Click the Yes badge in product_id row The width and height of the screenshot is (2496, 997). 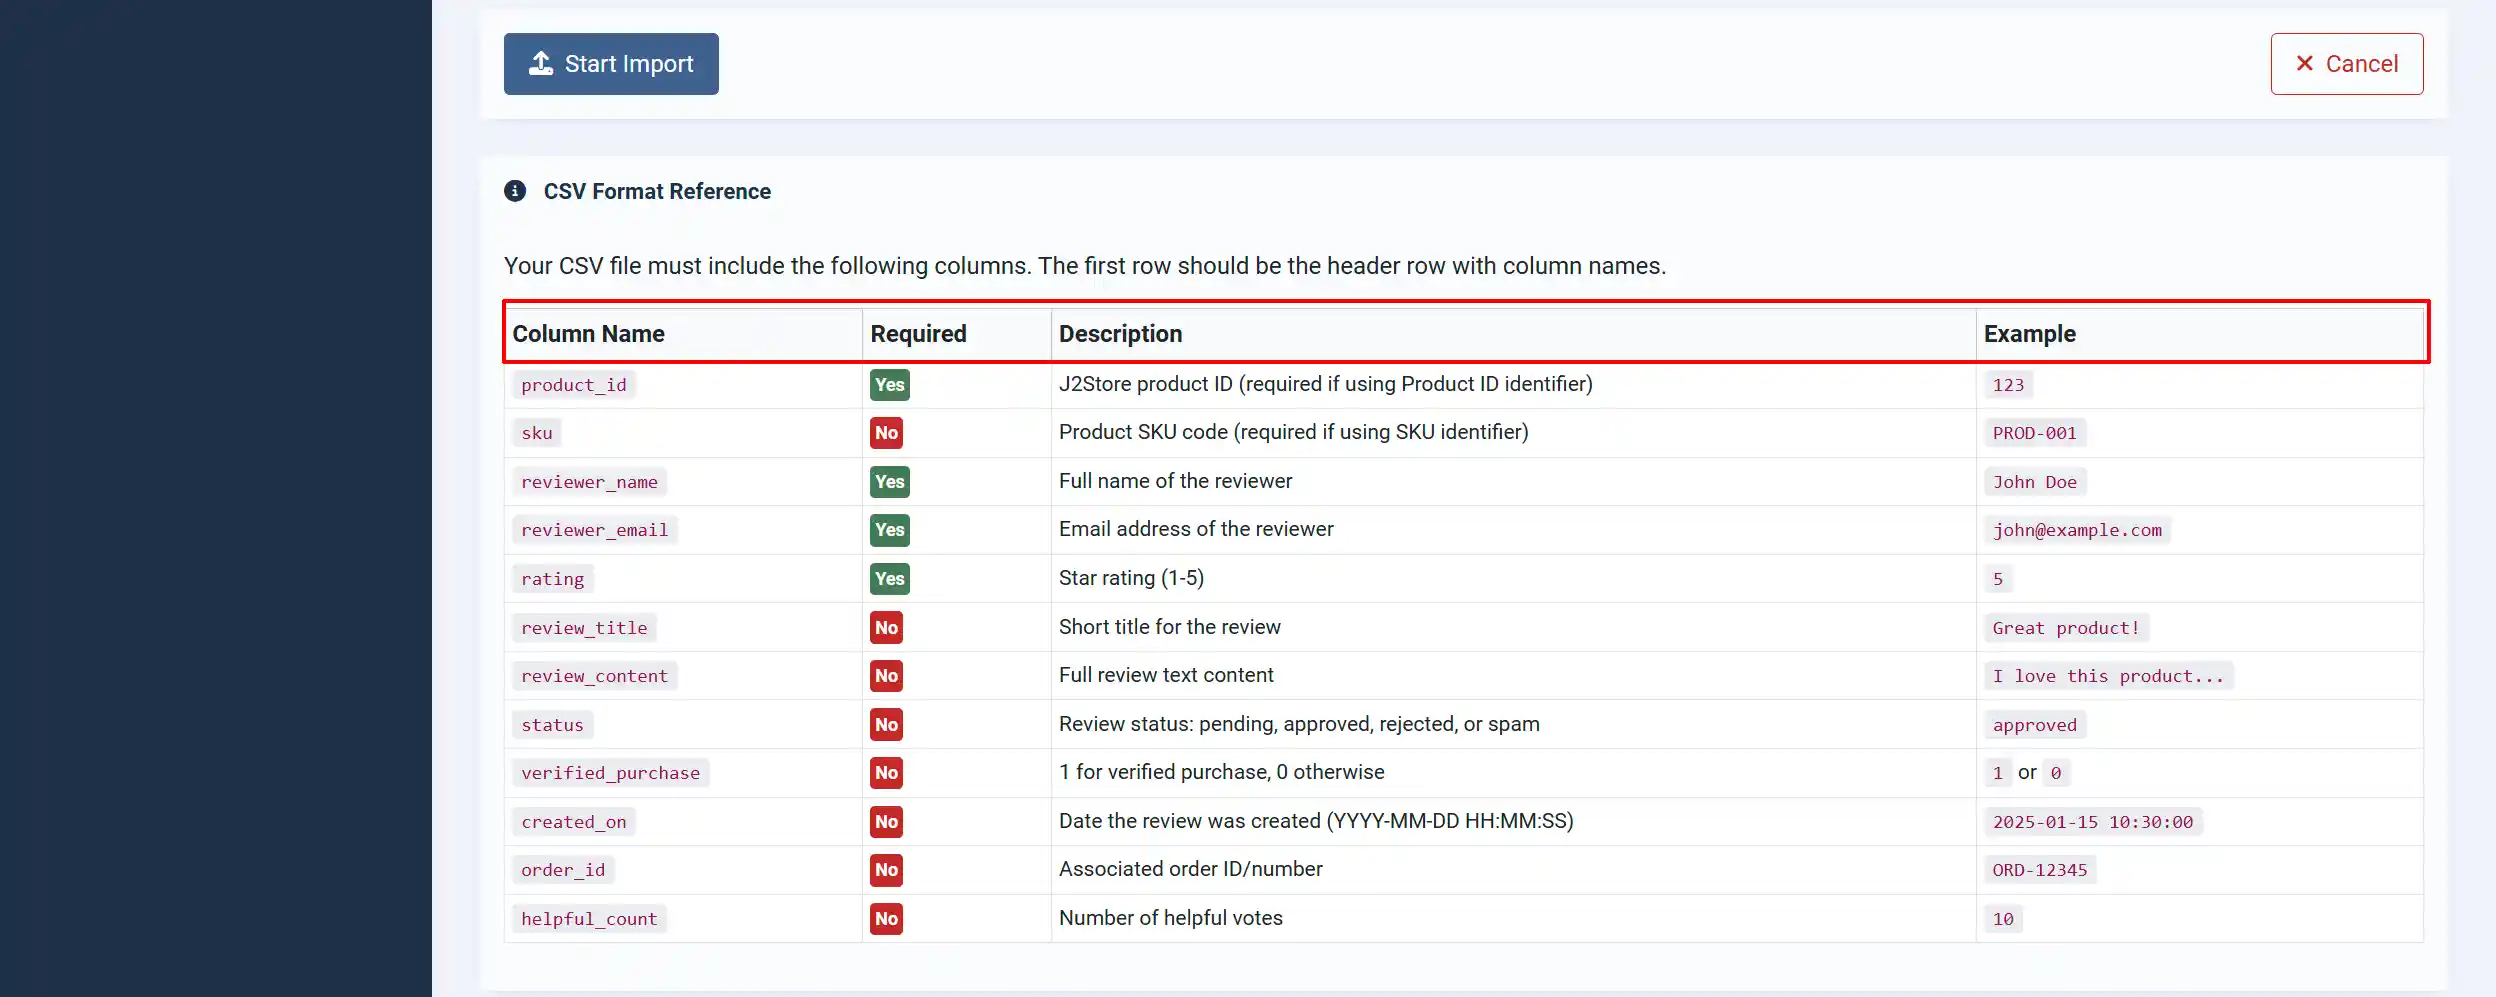[890, 385]
